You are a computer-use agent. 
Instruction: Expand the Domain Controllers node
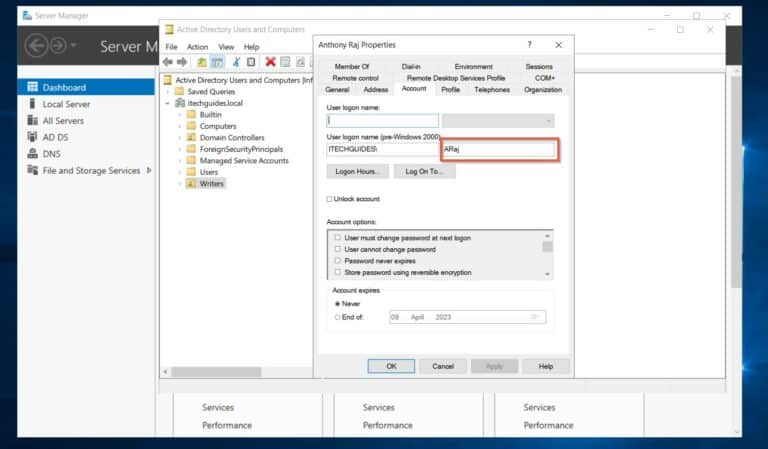tap(180, 138)
